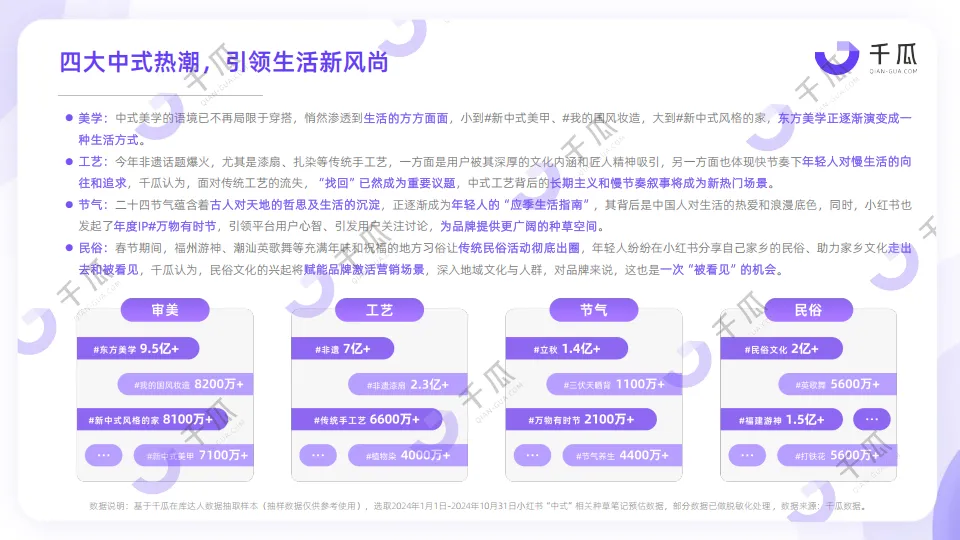Click the phrase 古人对天地的哲思及生活的沉淀
This screenshot has width=960, height=540.
[x=295, y=204]
